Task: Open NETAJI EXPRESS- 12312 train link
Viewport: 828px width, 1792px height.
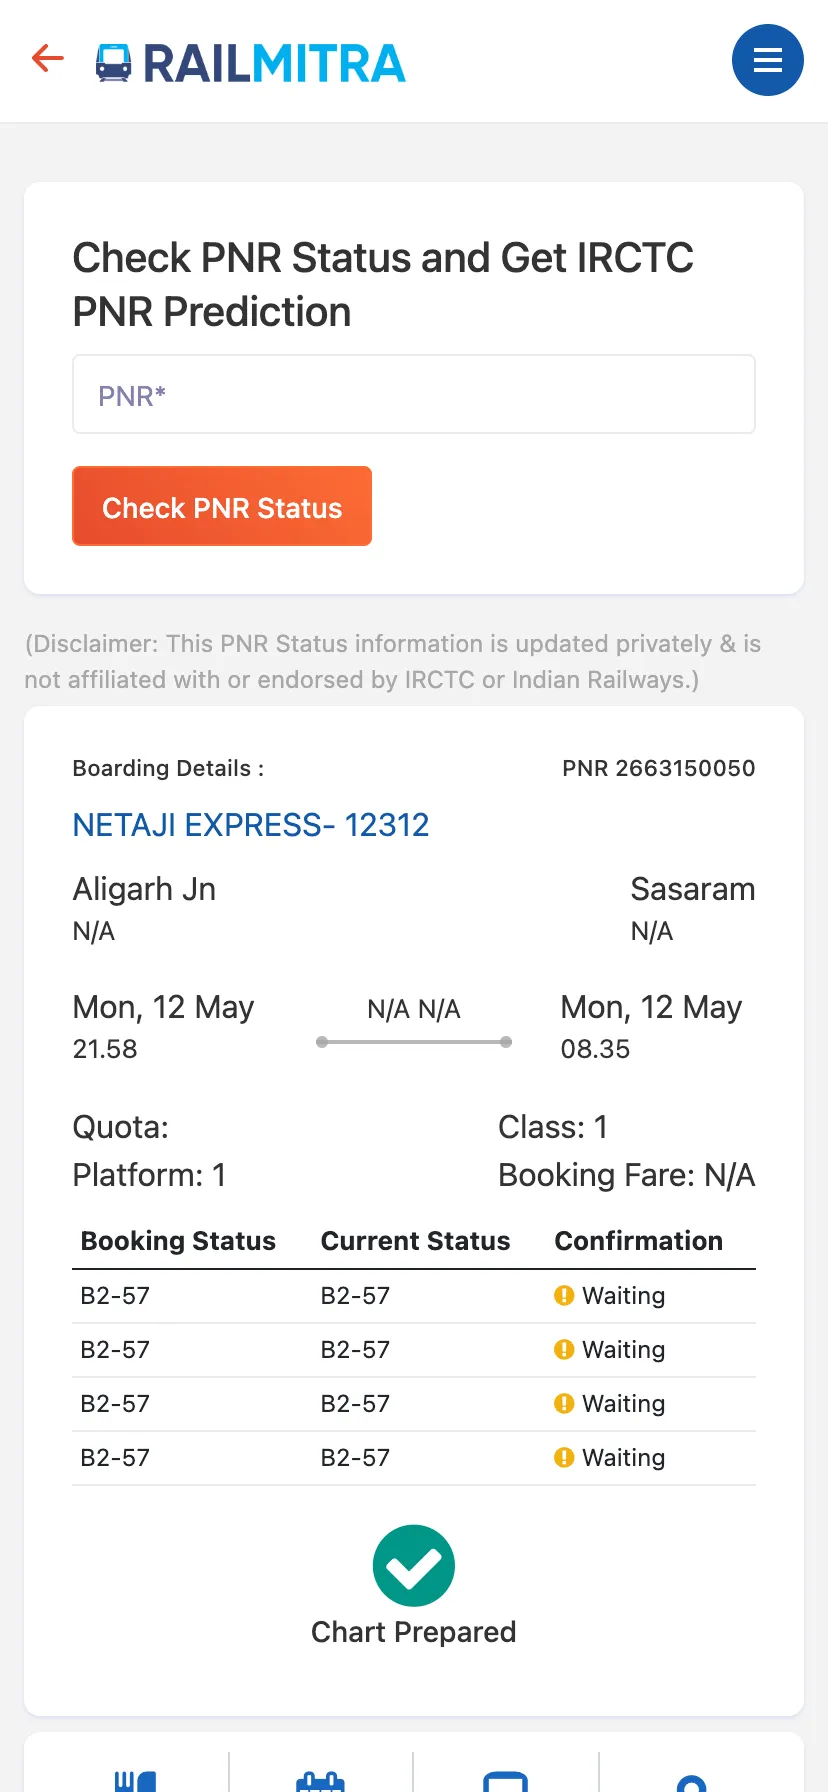Action: coord(251,825)
